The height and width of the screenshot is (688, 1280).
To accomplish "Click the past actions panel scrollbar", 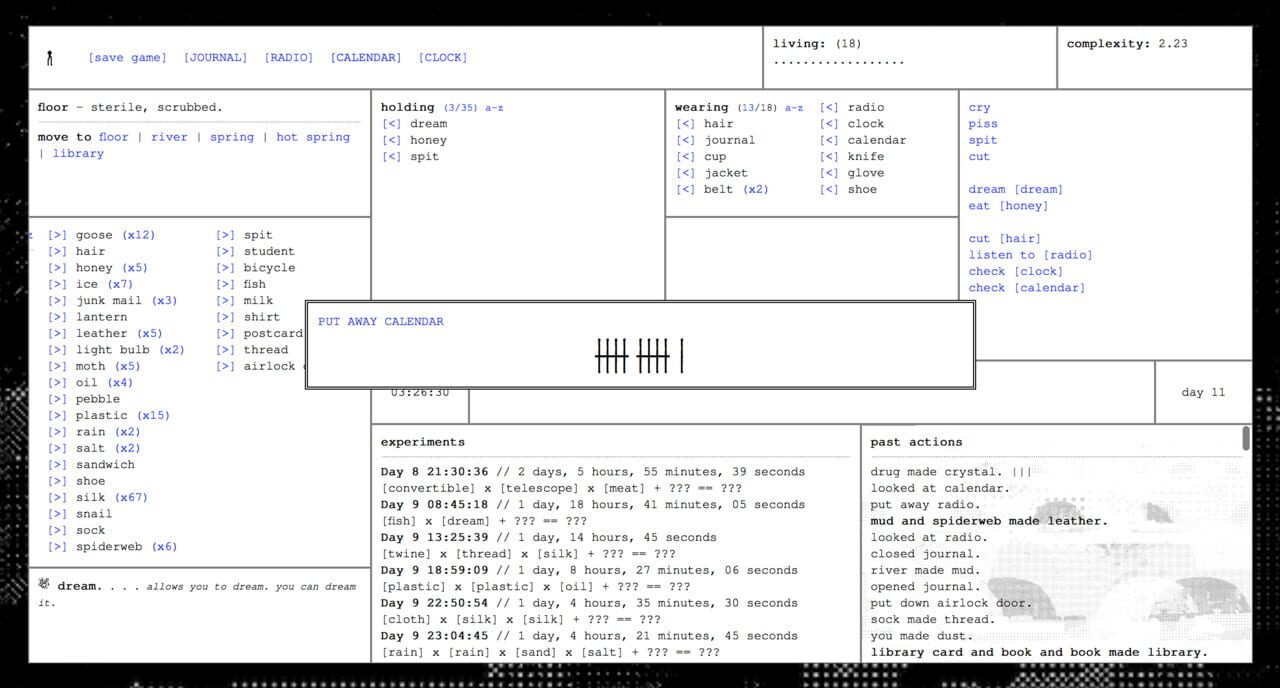I will tap(1245, 437).
